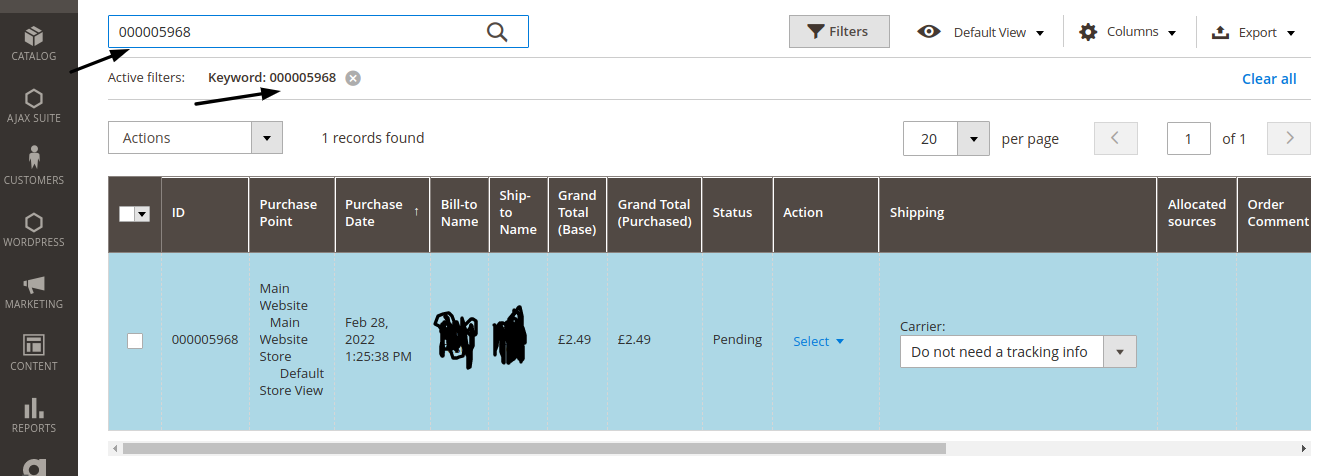Open the Reports bar chart menu
Screen dimensions: 1331x476
[x=34, y=415]
